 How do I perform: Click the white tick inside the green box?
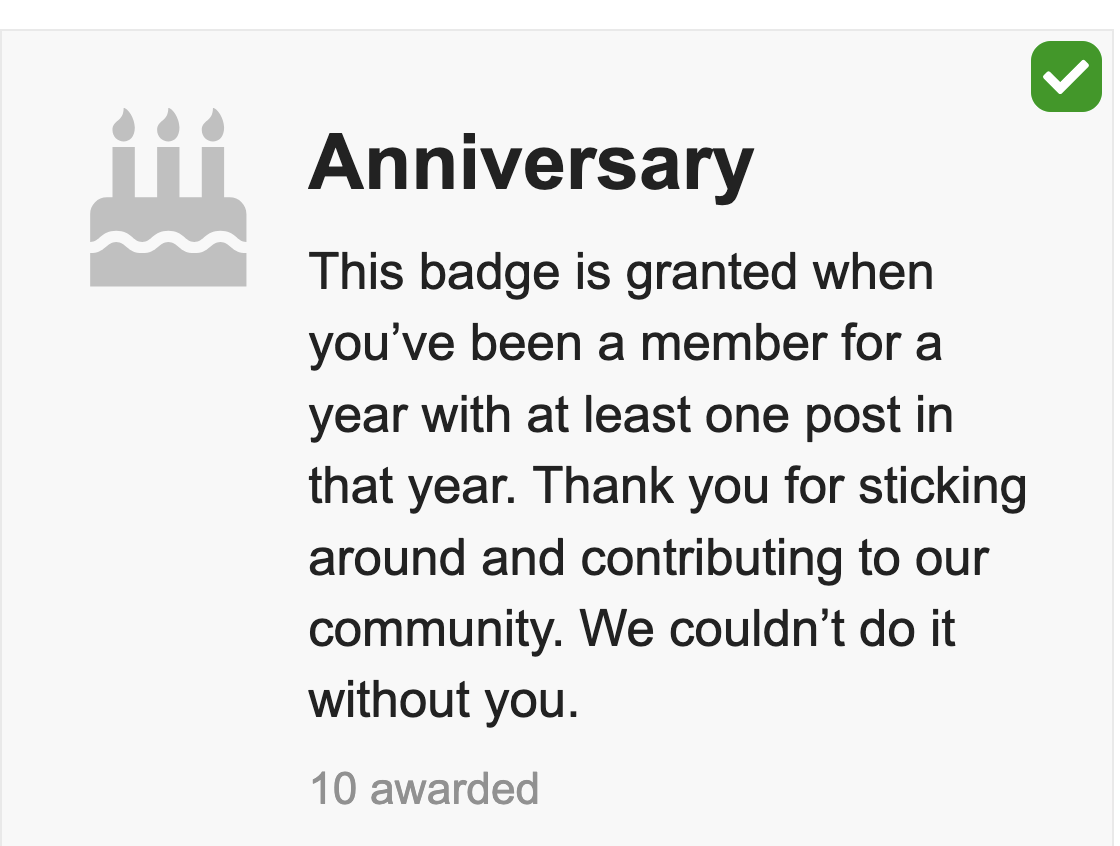[x=1066, y=75]
